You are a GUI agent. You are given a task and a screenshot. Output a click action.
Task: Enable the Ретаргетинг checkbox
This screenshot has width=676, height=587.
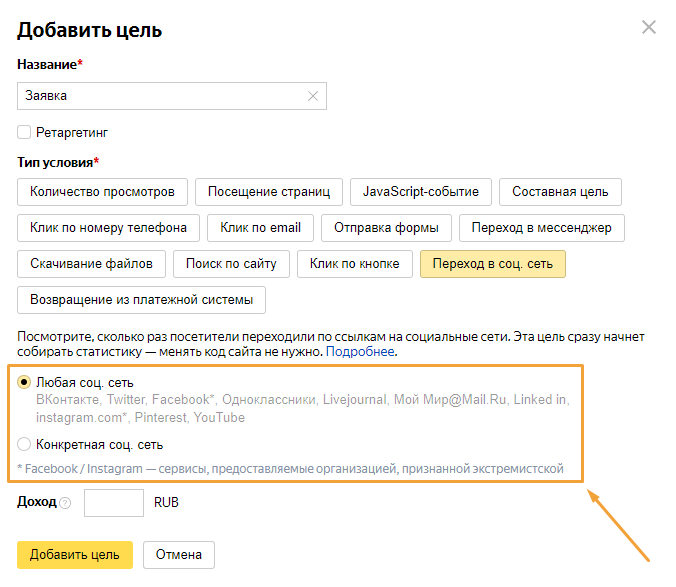coord(24,132)
